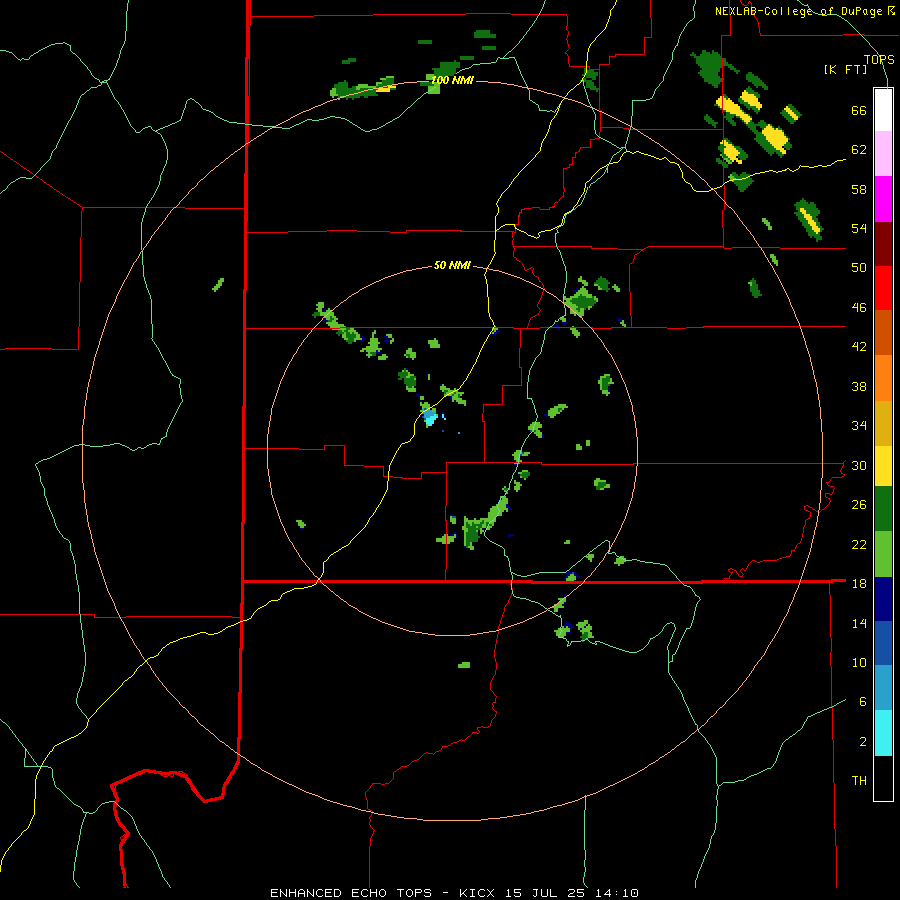Click the white top color swatch in legend
This screenshot has width=900, height=900.
click(883, 110)
